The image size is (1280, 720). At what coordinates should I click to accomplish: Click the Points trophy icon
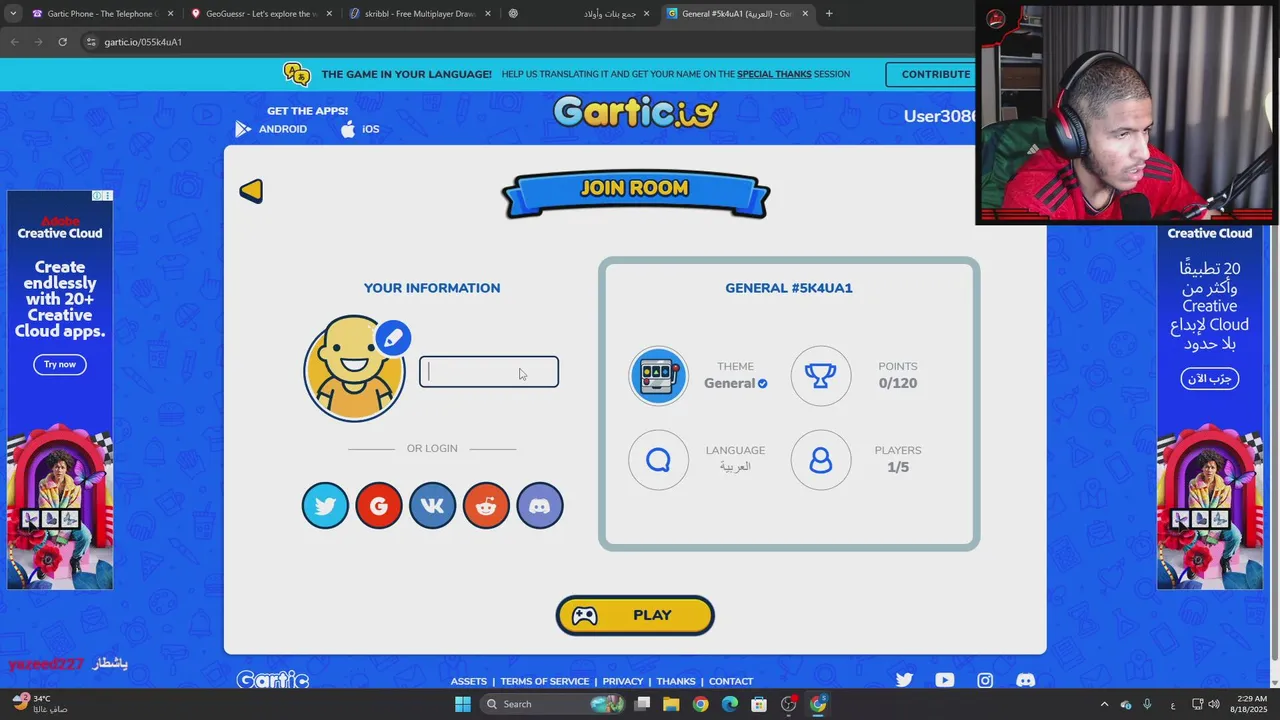coord(821,376)
